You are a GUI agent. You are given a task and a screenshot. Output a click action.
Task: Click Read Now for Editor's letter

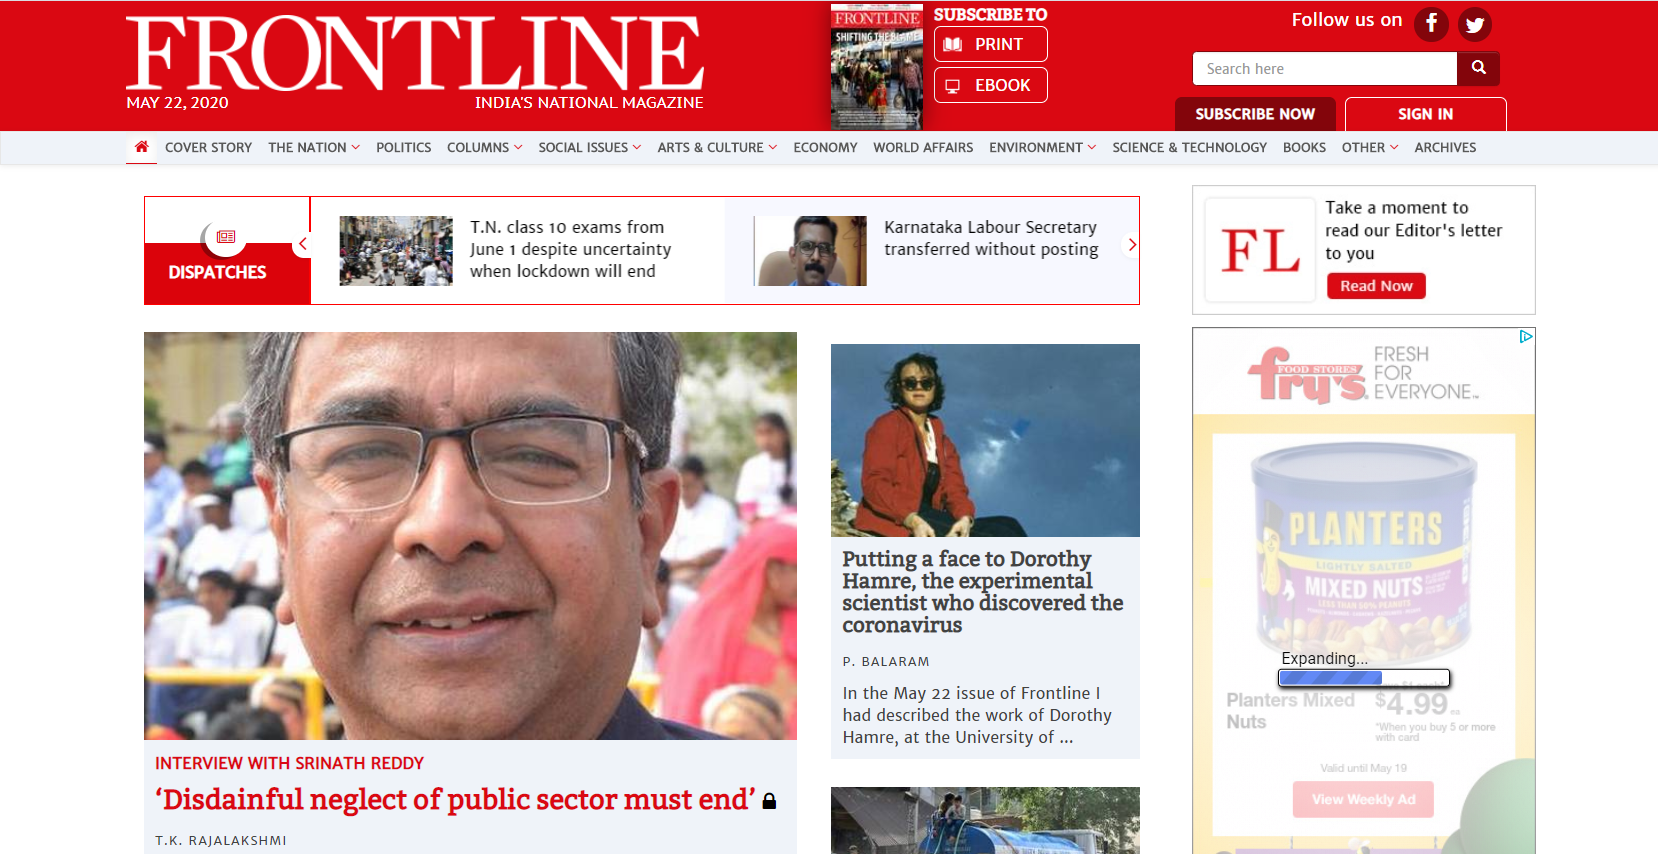(x=1376, y=286)
